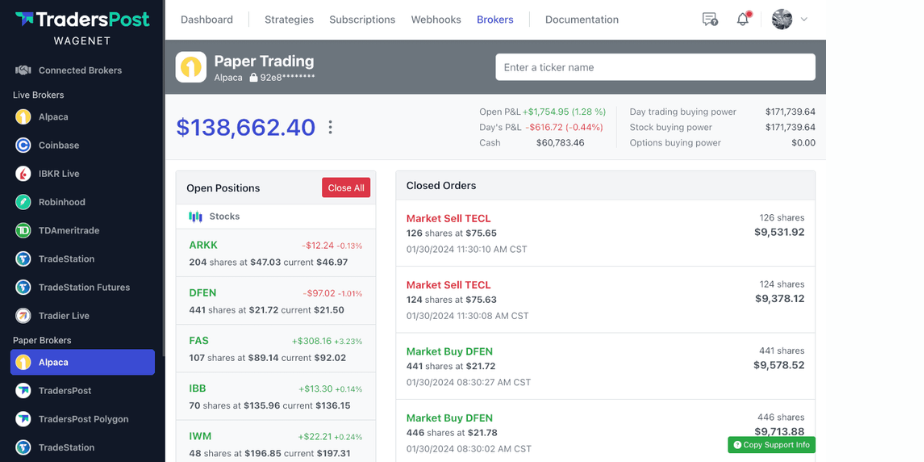This screenshot has width=924, height=462.
Task: Open Market Sell TECL 124 shares order
Action: 605,300
